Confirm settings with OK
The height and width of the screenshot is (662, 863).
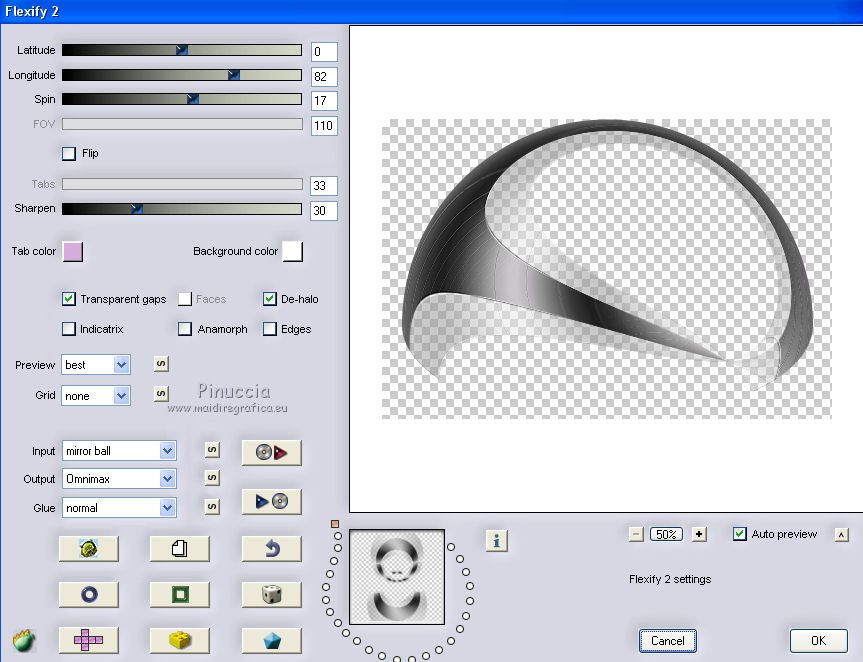[818, 641]
